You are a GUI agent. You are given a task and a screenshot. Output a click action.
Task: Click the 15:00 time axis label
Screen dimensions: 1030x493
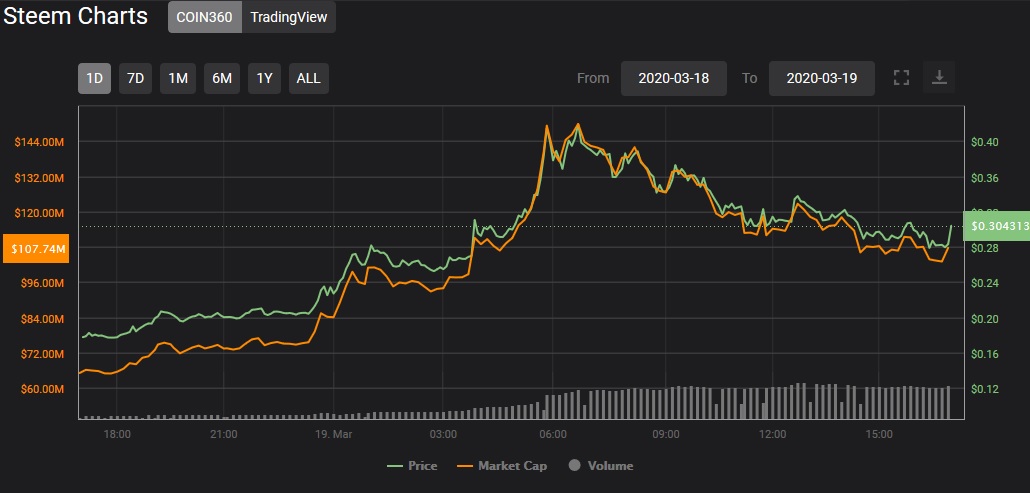tap(880, 434)
